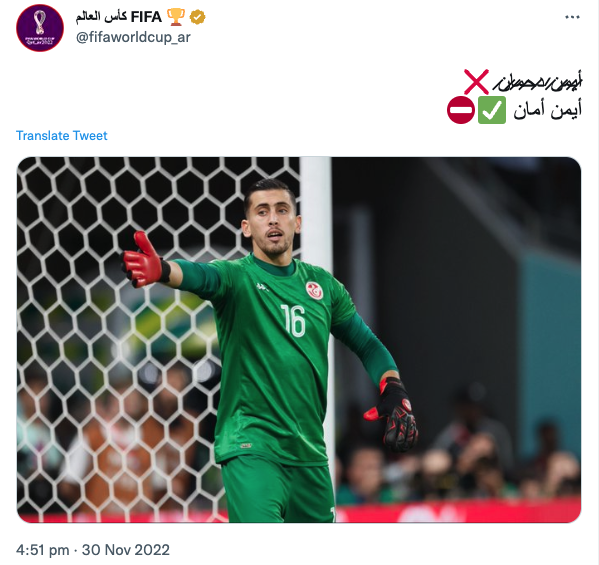Image resolution: width=599 pixels, height=565 pixels.
Task: Click the green check mark emoji
Action: pyautogui.click(x=492, y=110)
